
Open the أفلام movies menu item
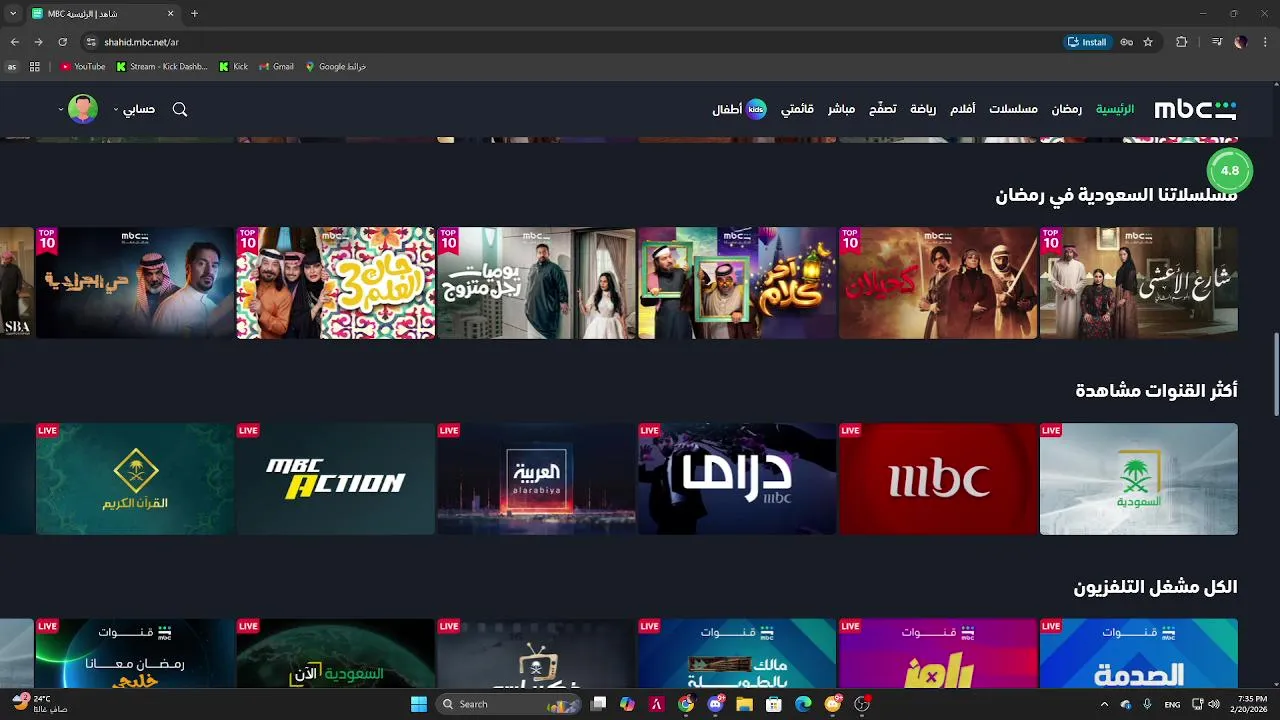[x=962, y=109]
